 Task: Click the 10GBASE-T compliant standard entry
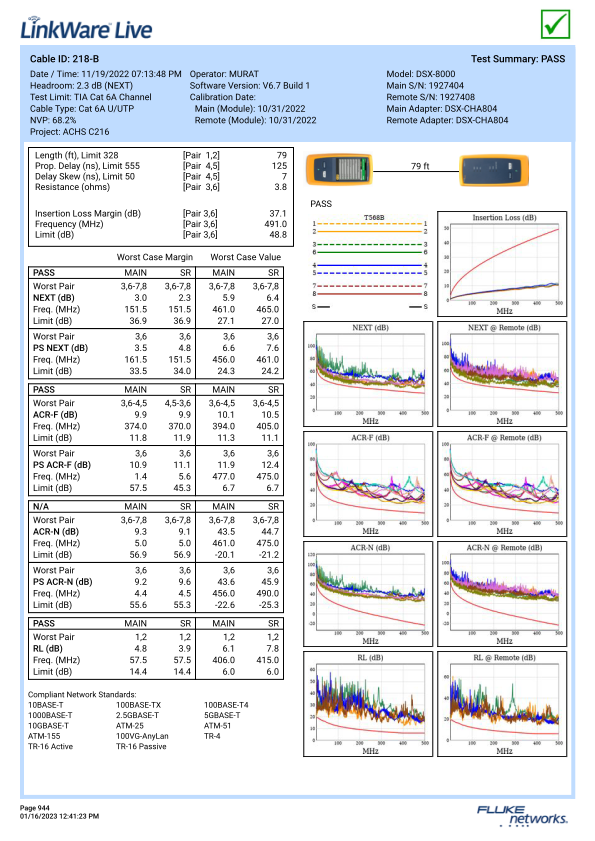pos(48,726)
